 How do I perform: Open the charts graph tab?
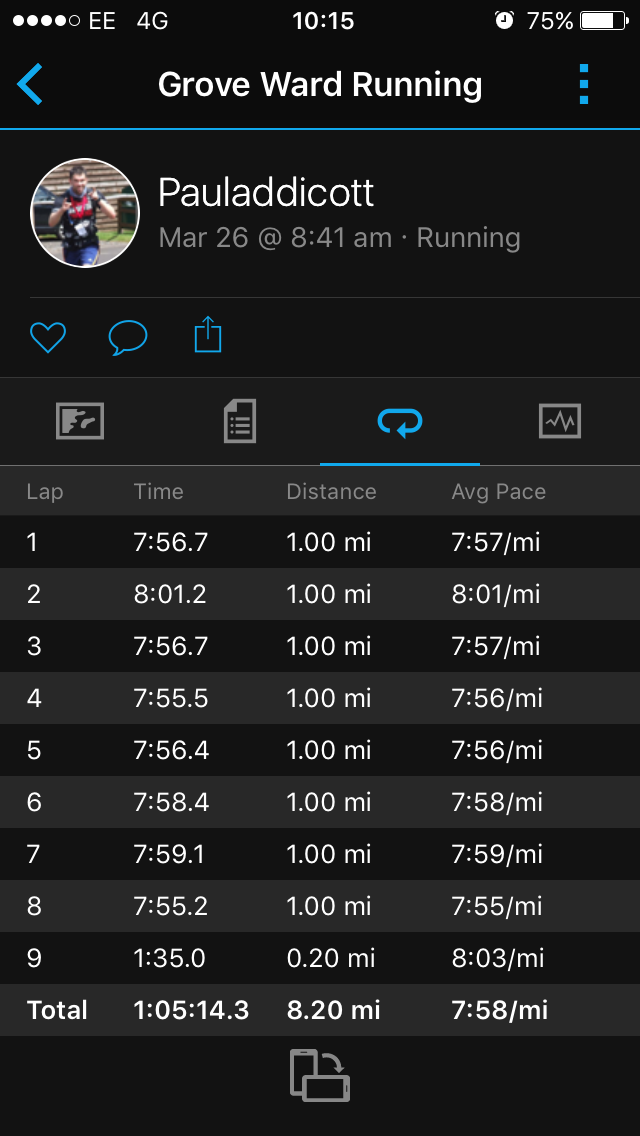click(560, 422)
